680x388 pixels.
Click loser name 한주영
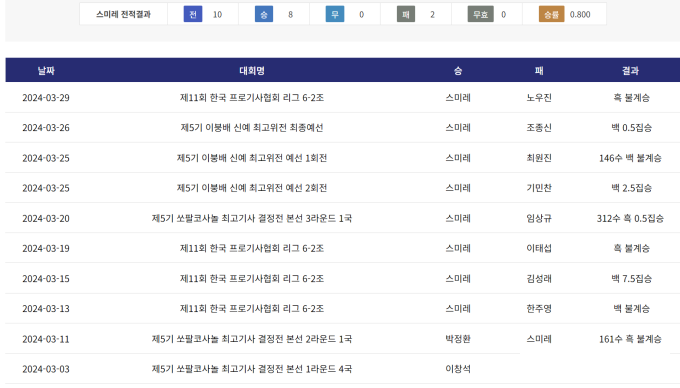[x=539, y=308]
